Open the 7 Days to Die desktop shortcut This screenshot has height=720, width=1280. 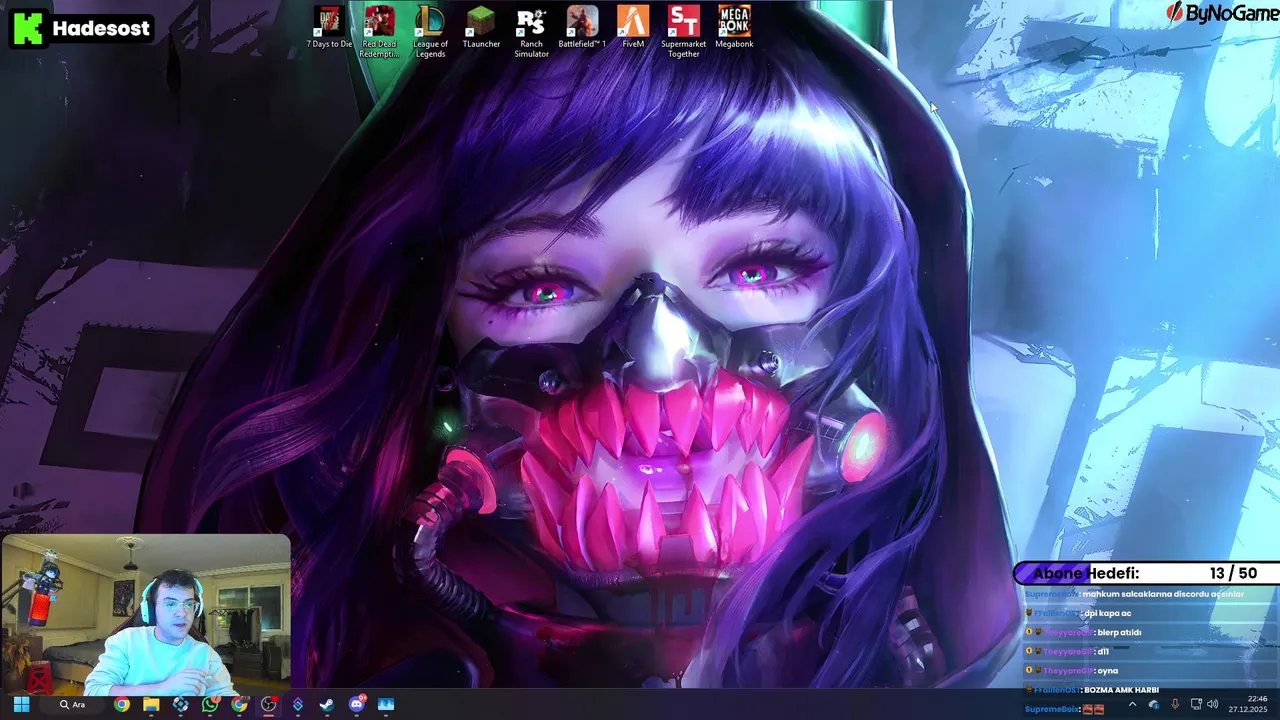click(x=329, y=28)
